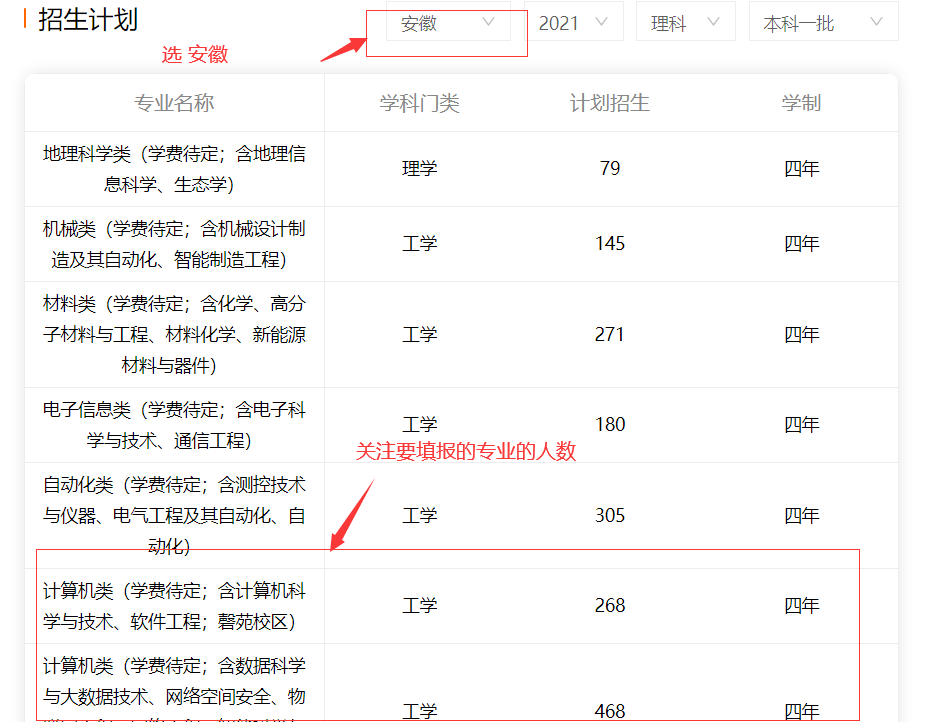Viewport: 929px width, 722px height.
Task: Click 工学 category in 电子信息类 row
Action: point(419,425)
